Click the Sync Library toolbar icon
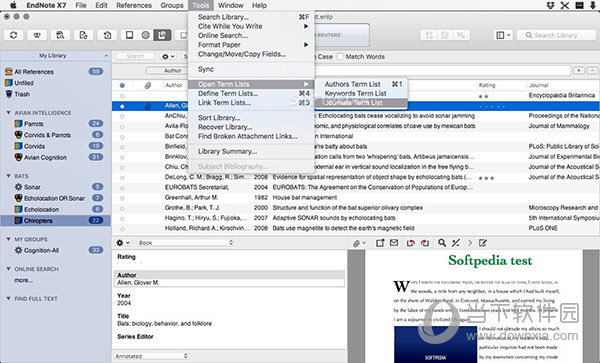Viewport: 600px width, 363px height. pyautogui.click(x=14, y=35)
